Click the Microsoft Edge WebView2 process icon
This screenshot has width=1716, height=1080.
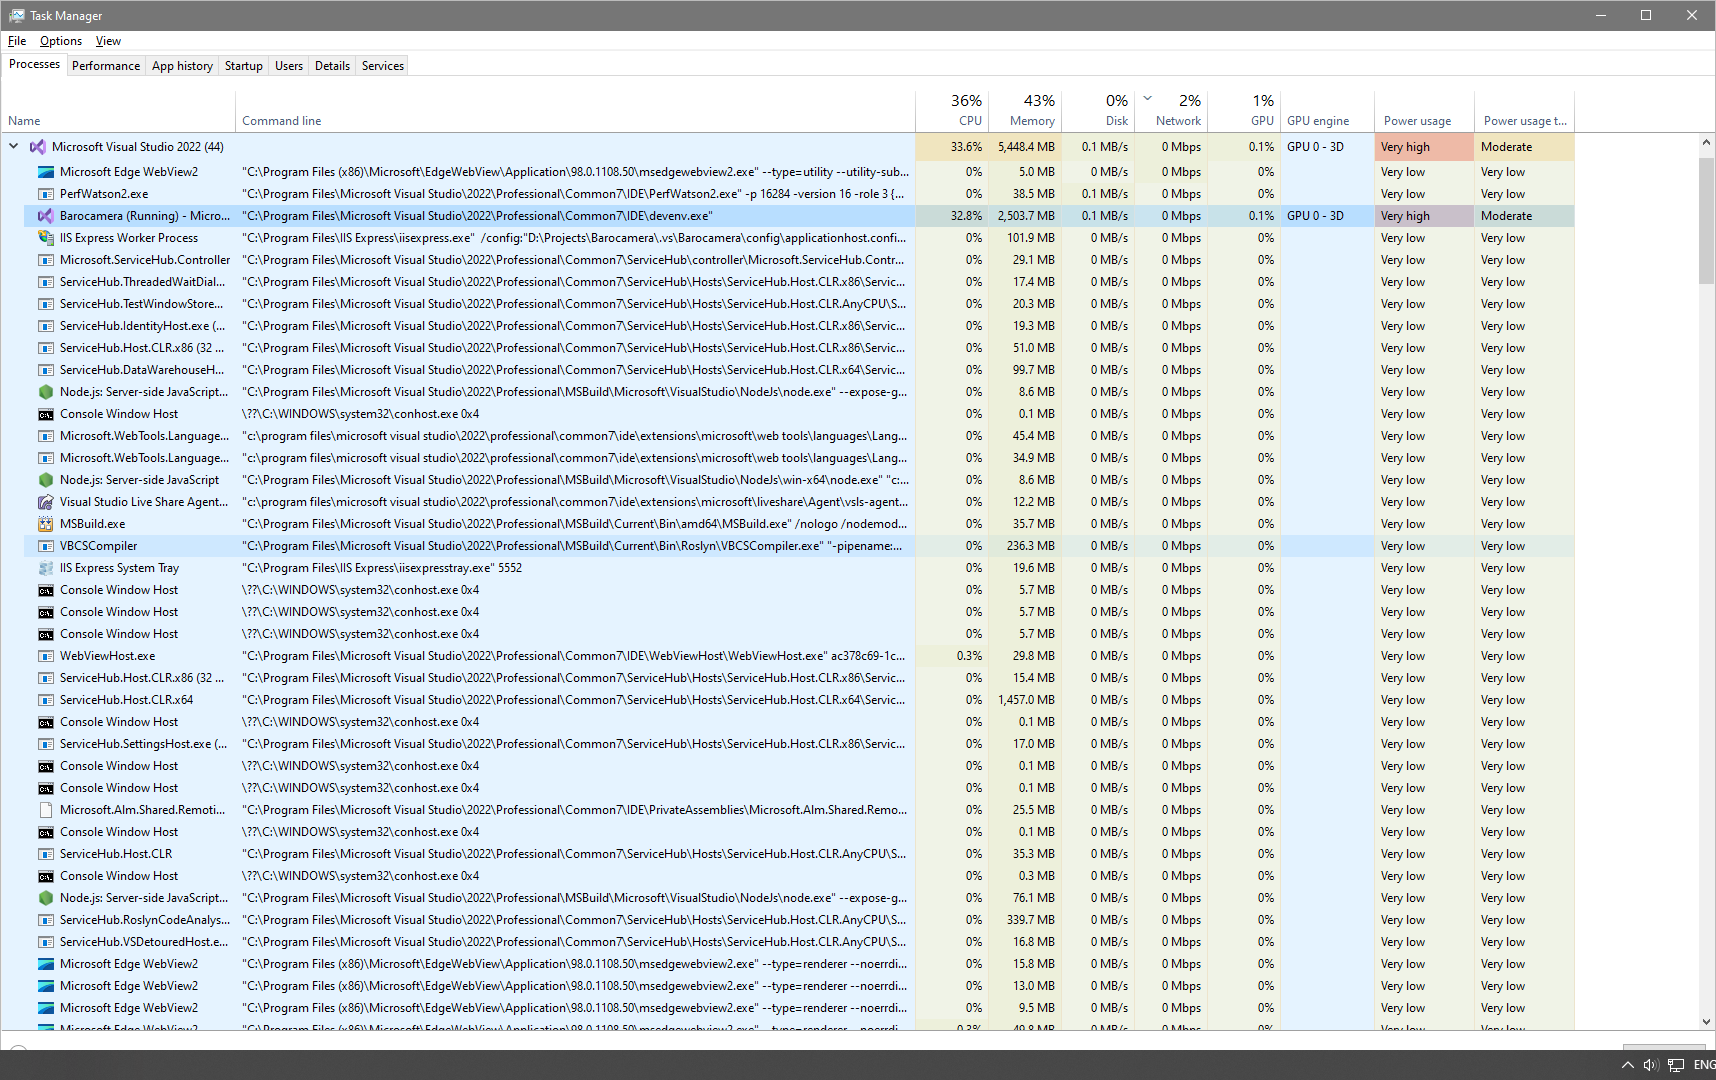pyautogui.click(x=46, y=171)
